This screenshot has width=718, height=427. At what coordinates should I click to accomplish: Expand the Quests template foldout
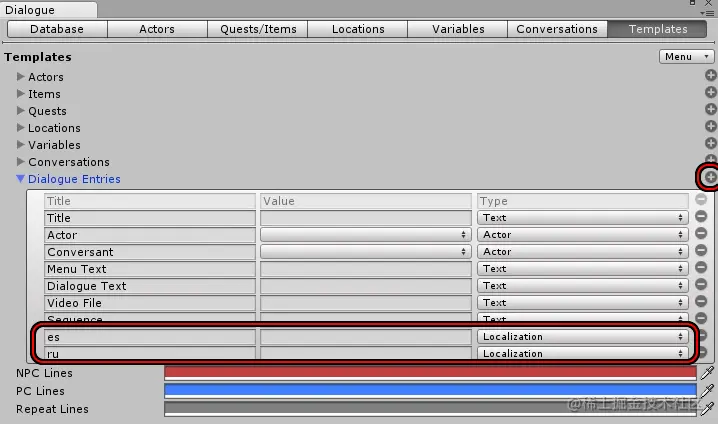coord(21,110)
